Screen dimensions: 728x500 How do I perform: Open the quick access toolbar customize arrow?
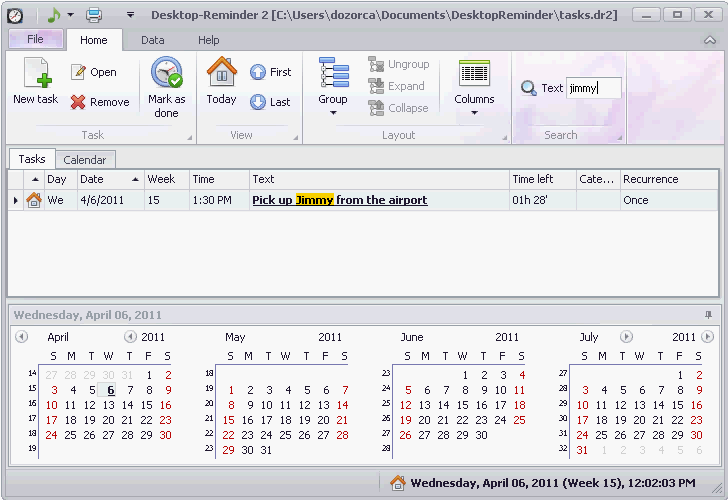point(130,15)
